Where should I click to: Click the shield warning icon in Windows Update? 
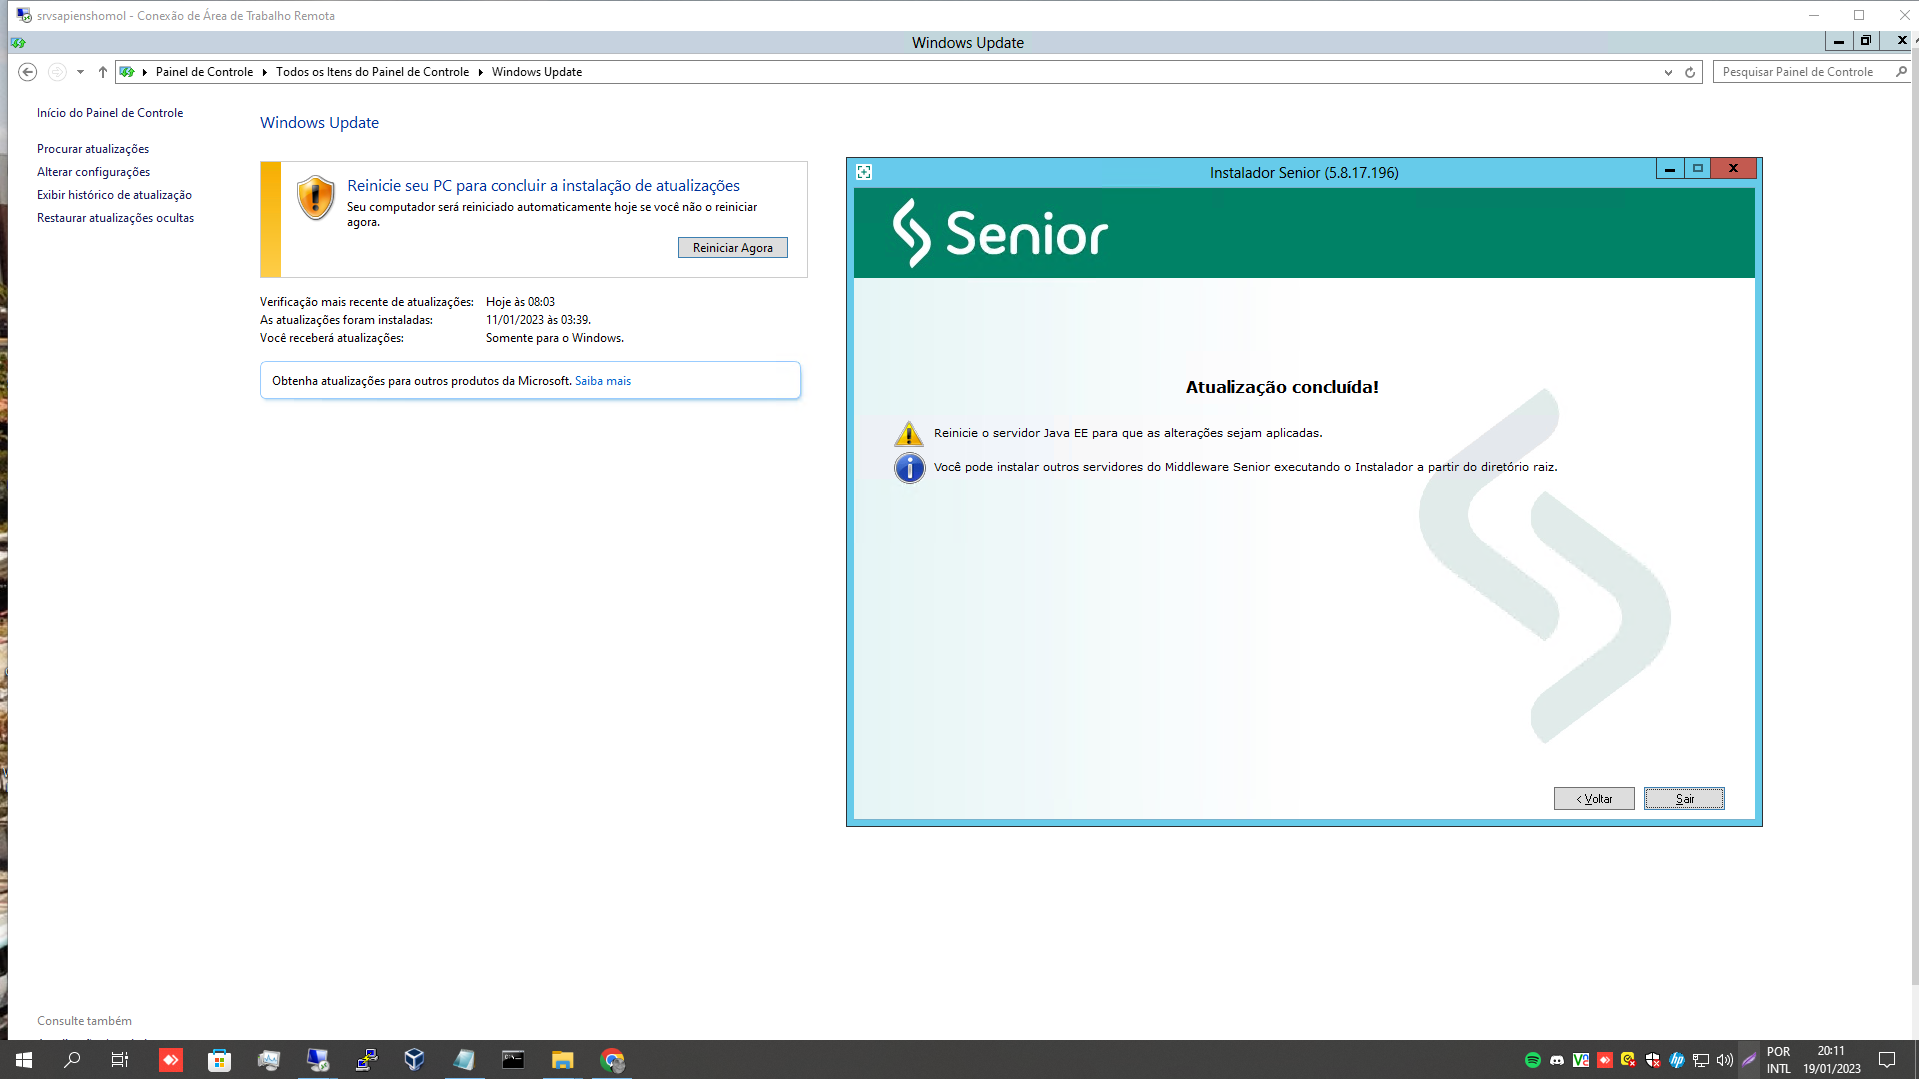click(x=315, y=198)
